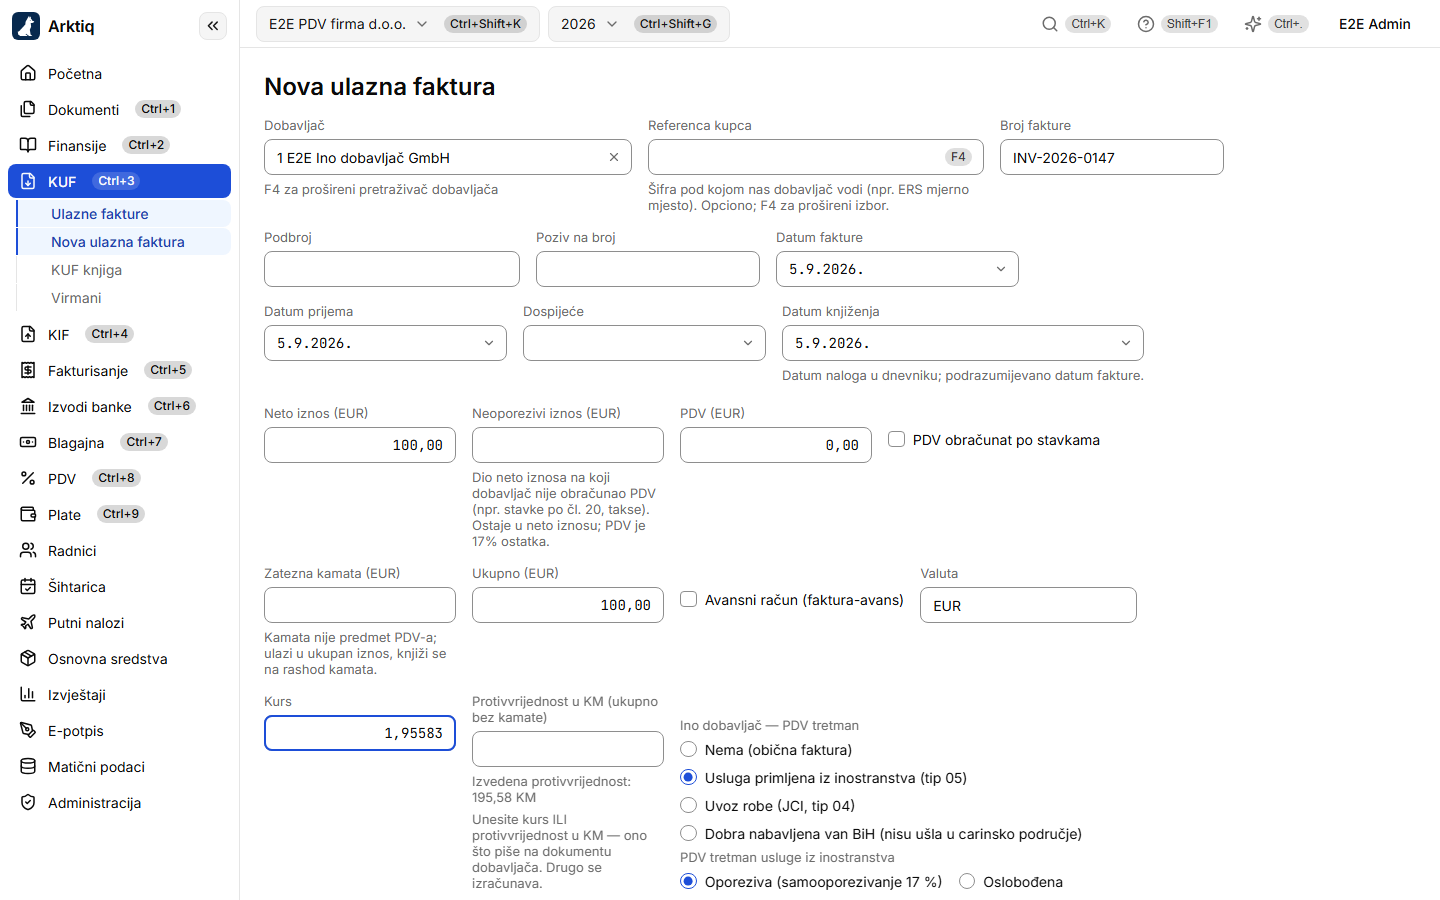Click the F4 button in Referenca kupca
This screenshot has height=900, width=1440.
958,157
